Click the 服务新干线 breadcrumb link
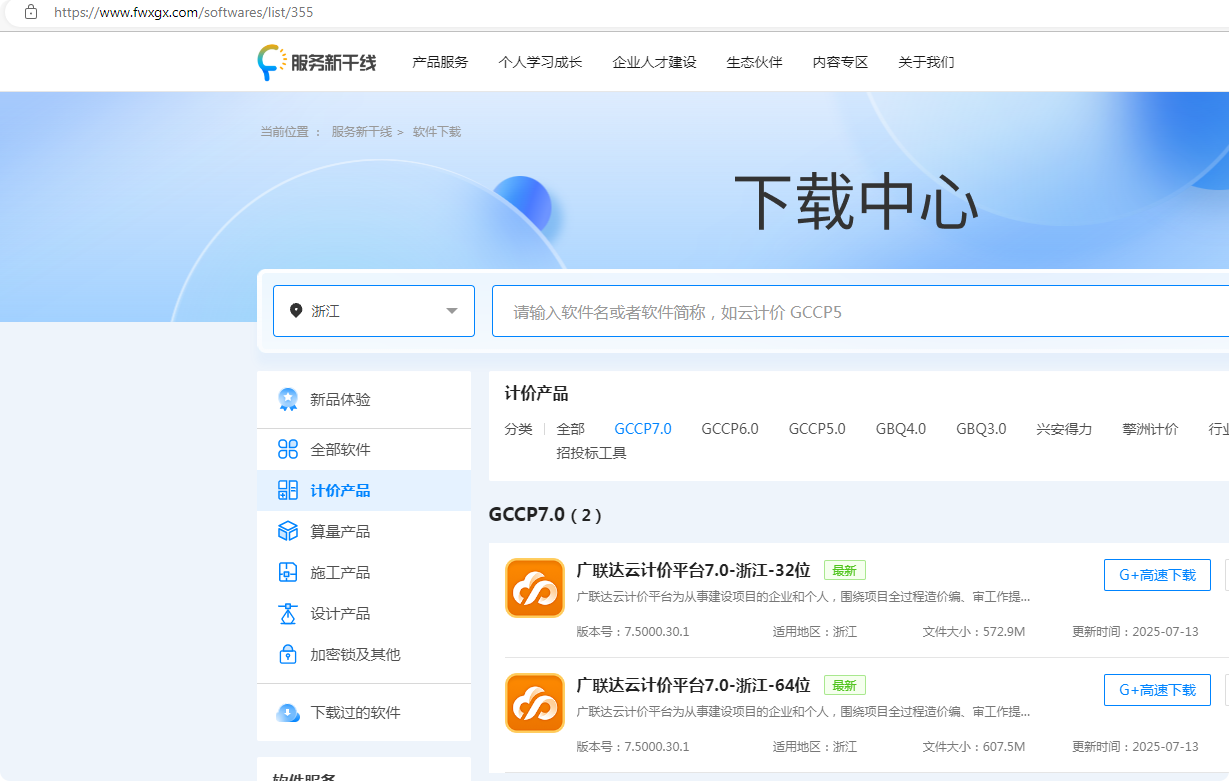 [x=362, y=132]
